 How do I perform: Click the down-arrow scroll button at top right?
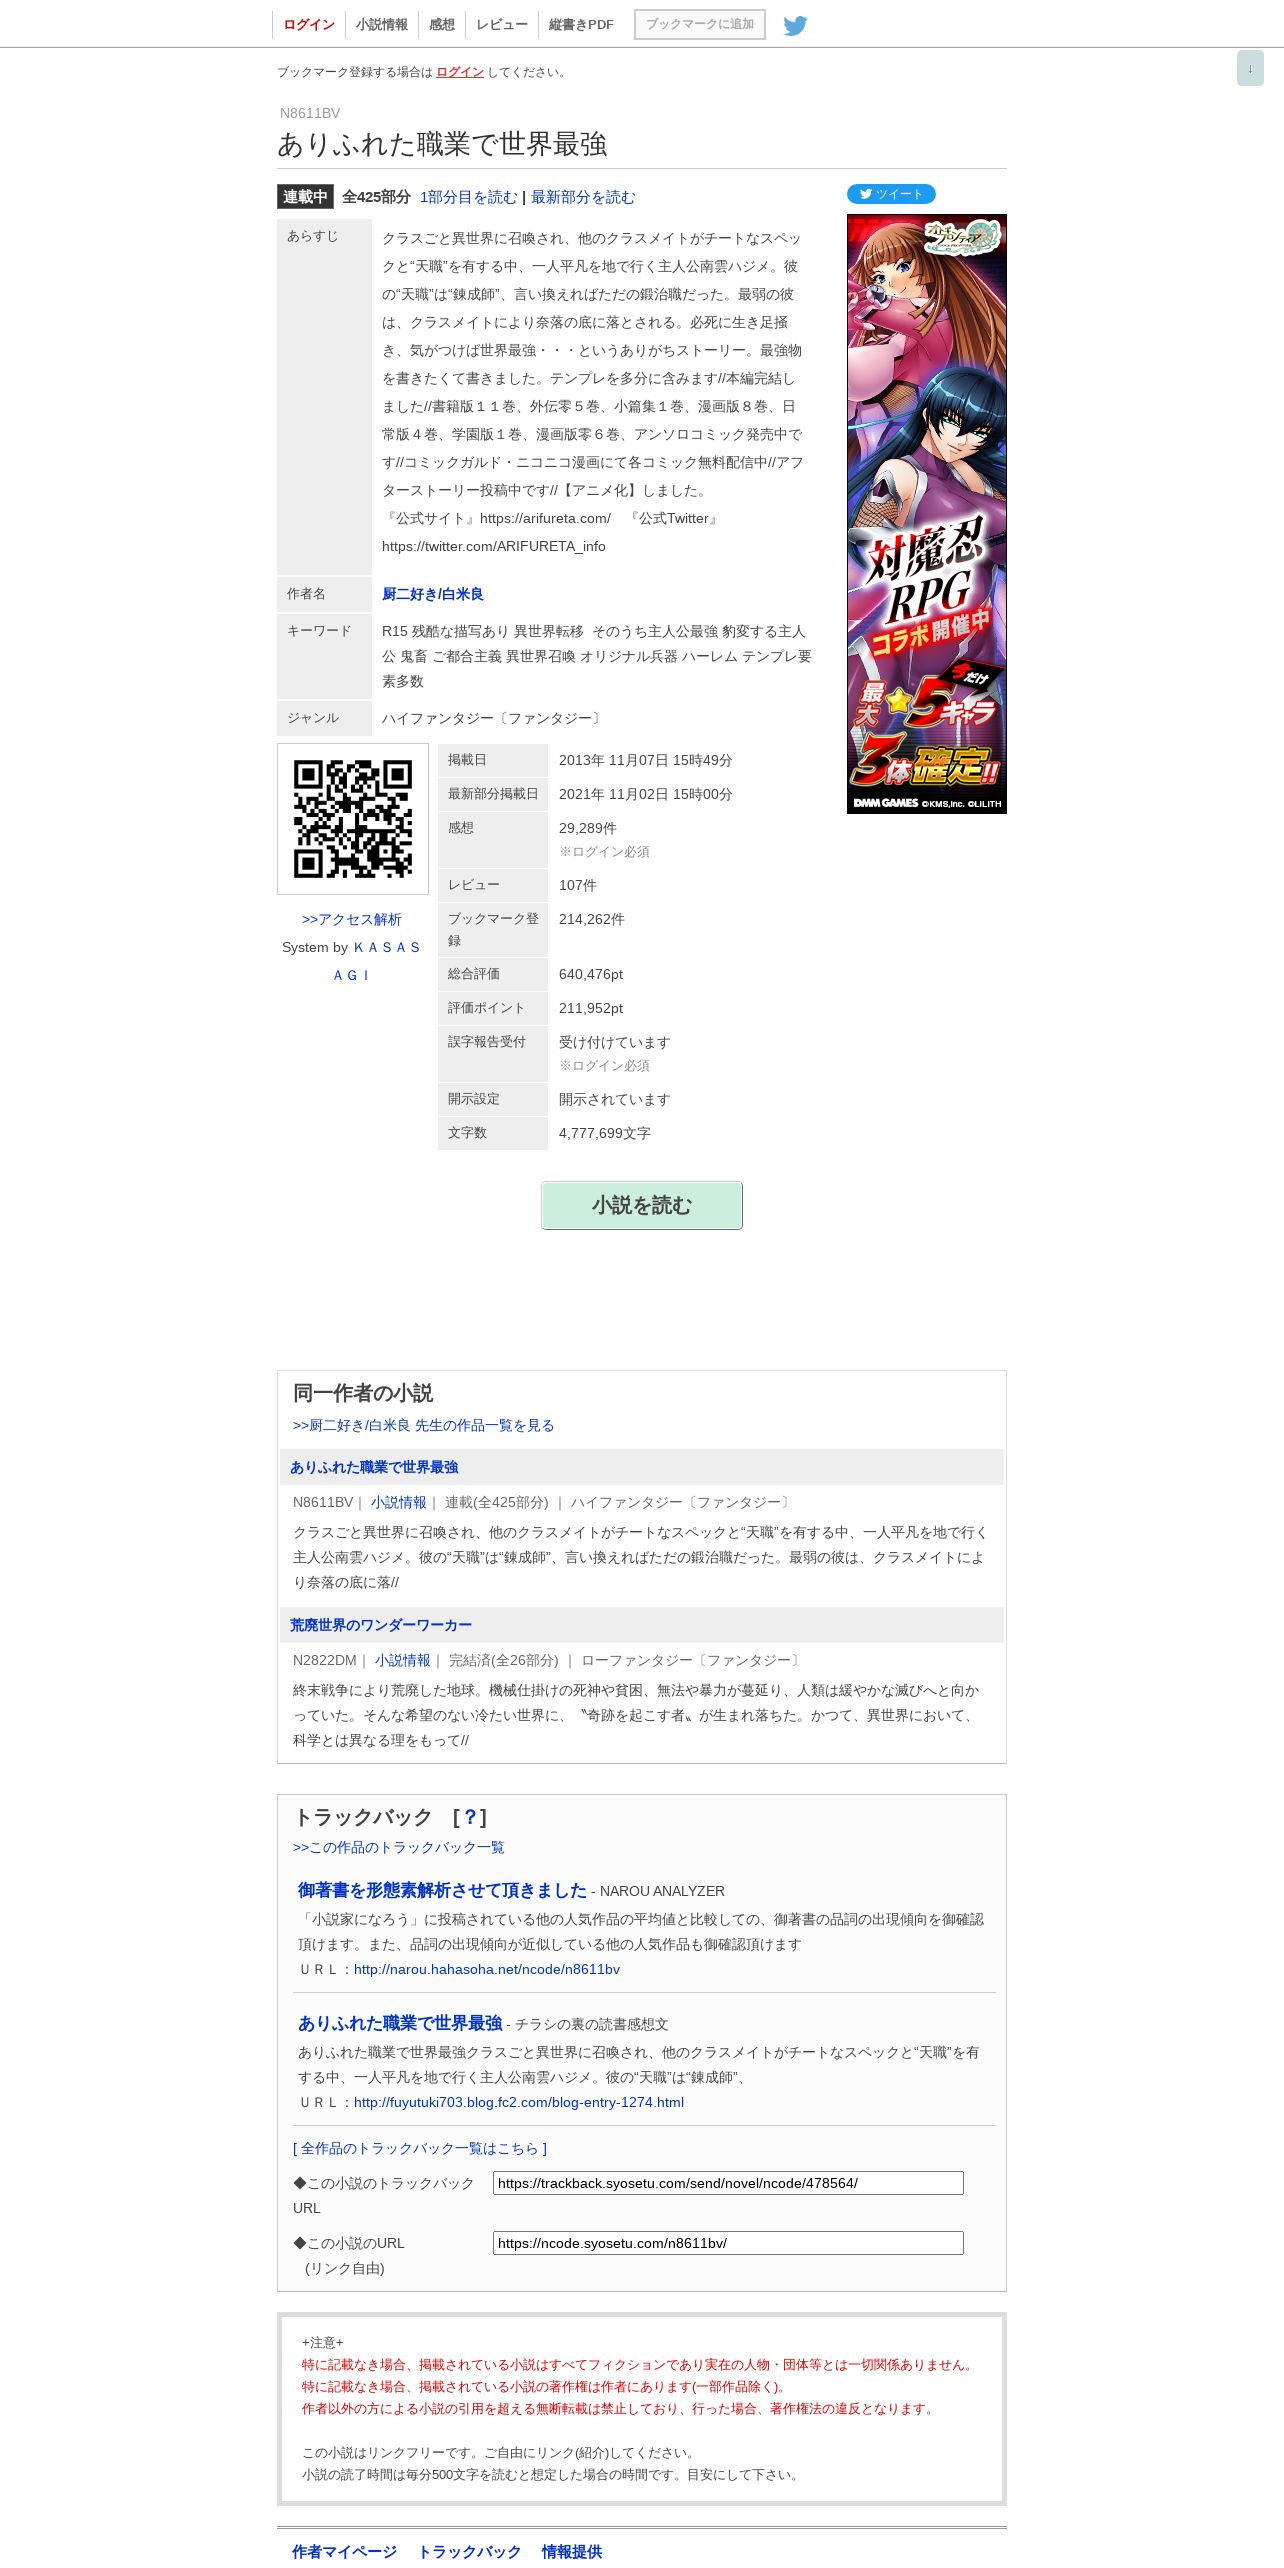(1250, 68)
